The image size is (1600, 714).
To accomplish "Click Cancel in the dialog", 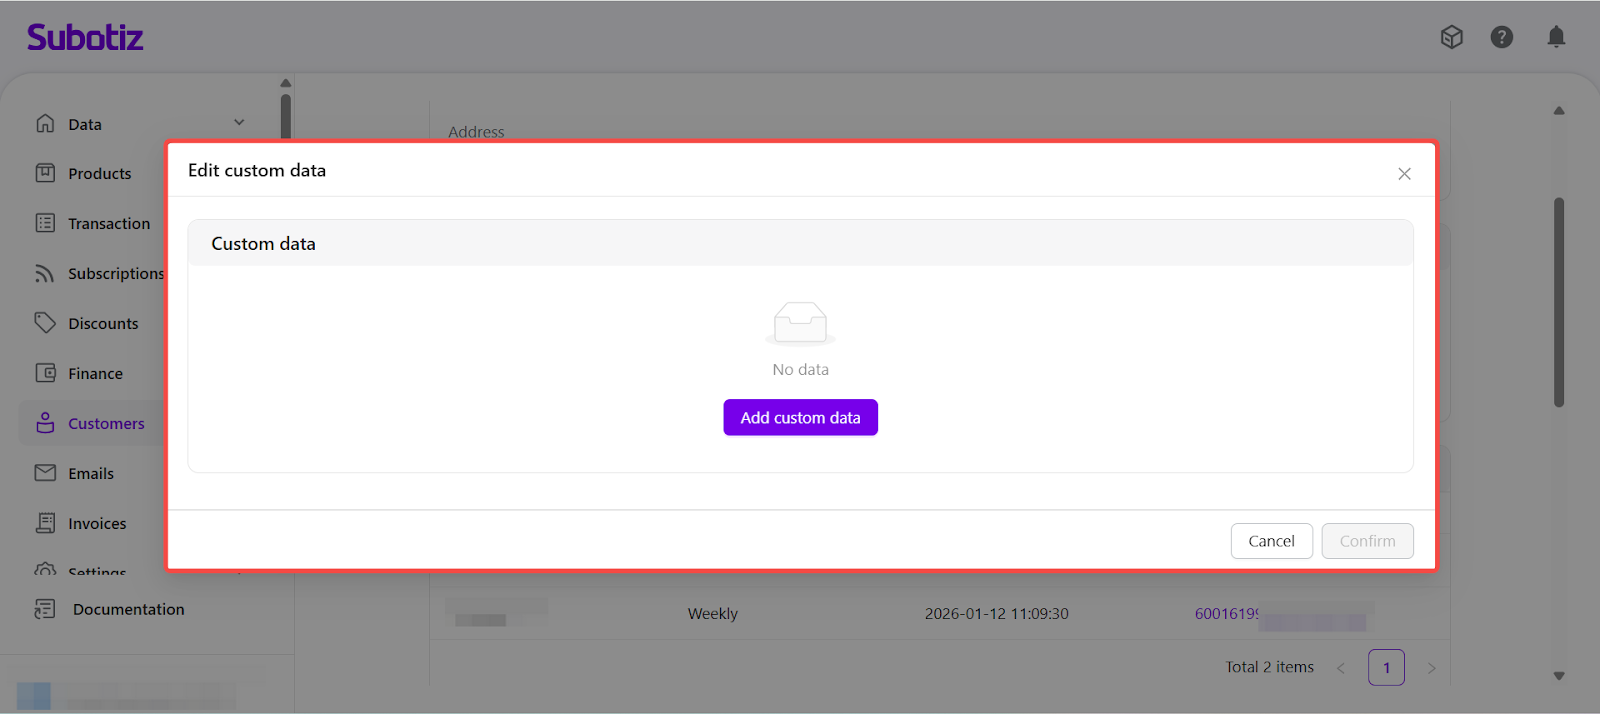I will coord(1271,541).
